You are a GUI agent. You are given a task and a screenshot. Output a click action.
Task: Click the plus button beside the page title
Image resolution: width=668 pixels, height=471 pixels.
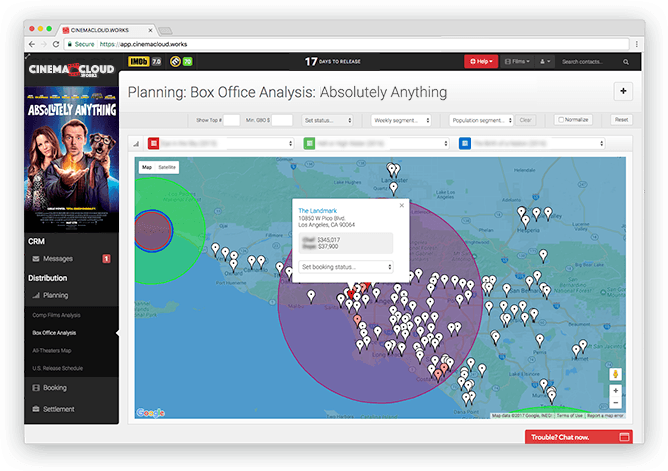pos(623,91)
